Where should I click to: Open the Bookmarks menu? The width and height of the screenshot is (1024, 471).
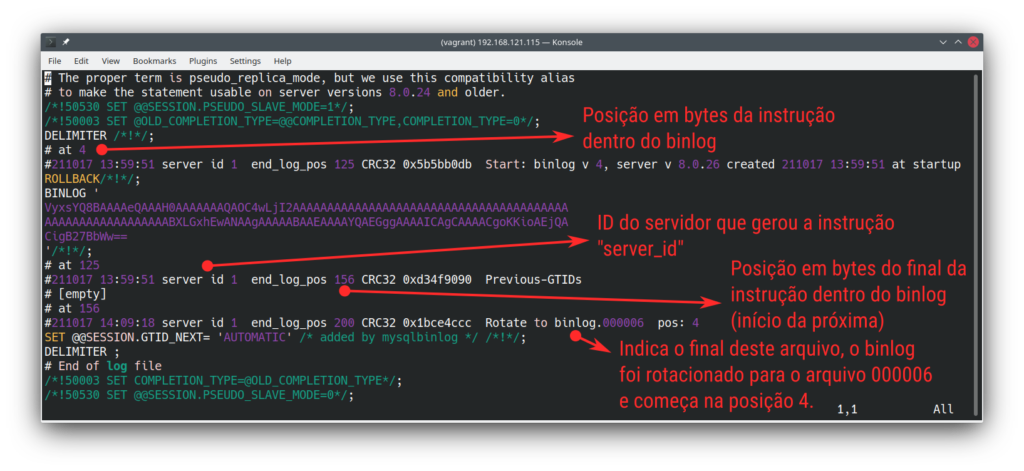pyautogui.click(x=154, y=61)
